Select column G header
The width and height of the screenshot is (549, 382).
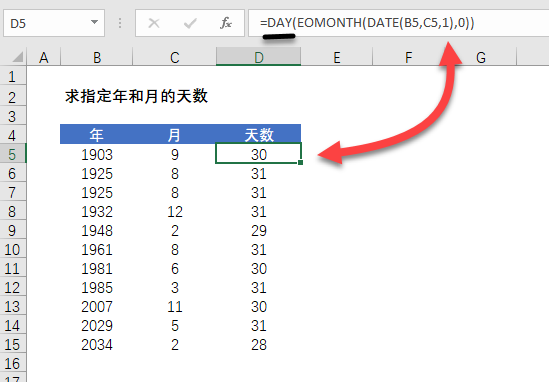pos(481,57)
